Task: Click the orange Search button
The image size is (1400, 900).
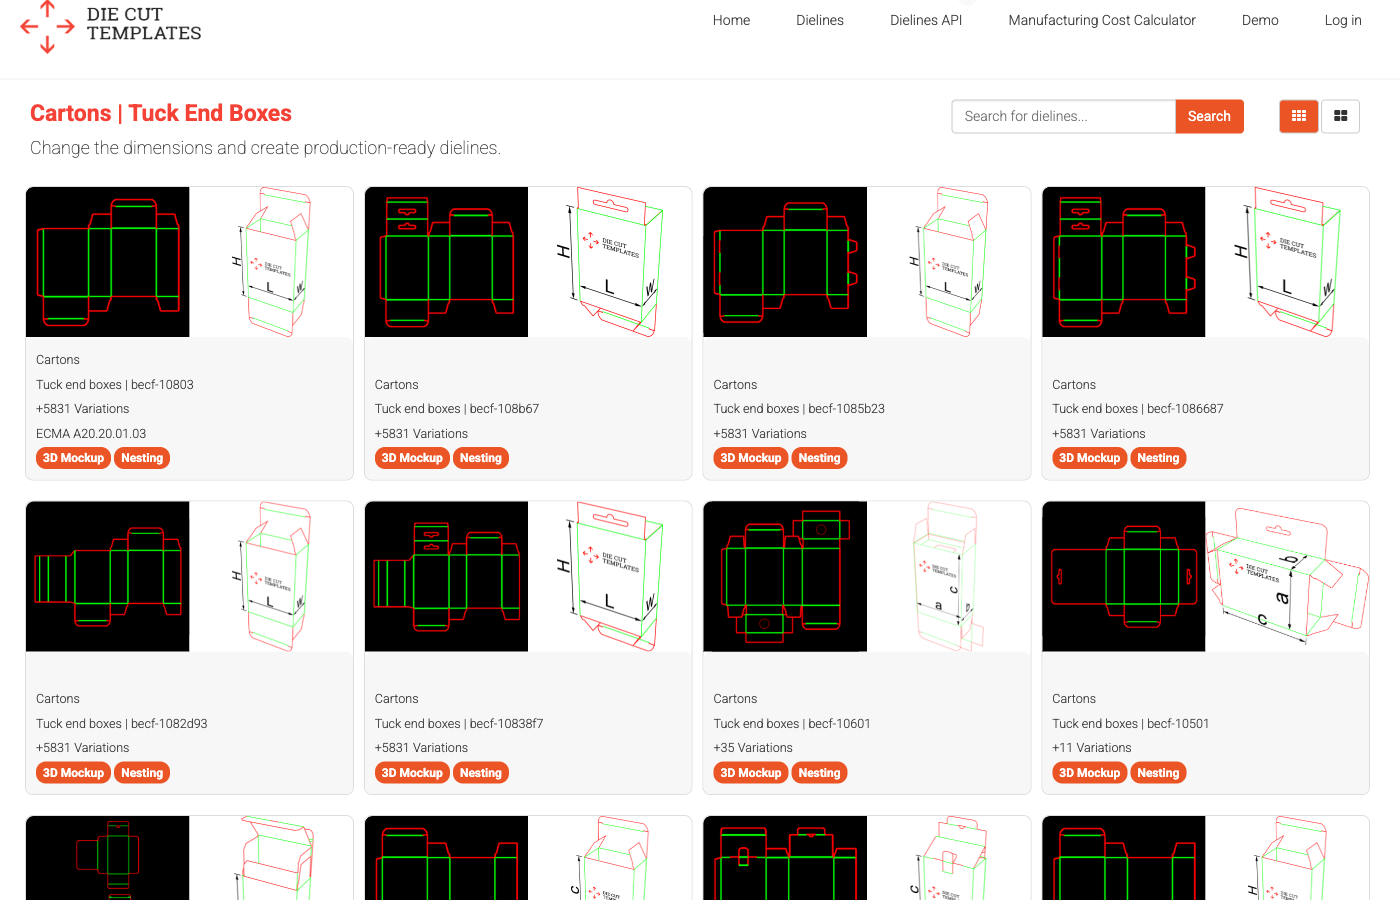Action: [x=1209, y=116]
